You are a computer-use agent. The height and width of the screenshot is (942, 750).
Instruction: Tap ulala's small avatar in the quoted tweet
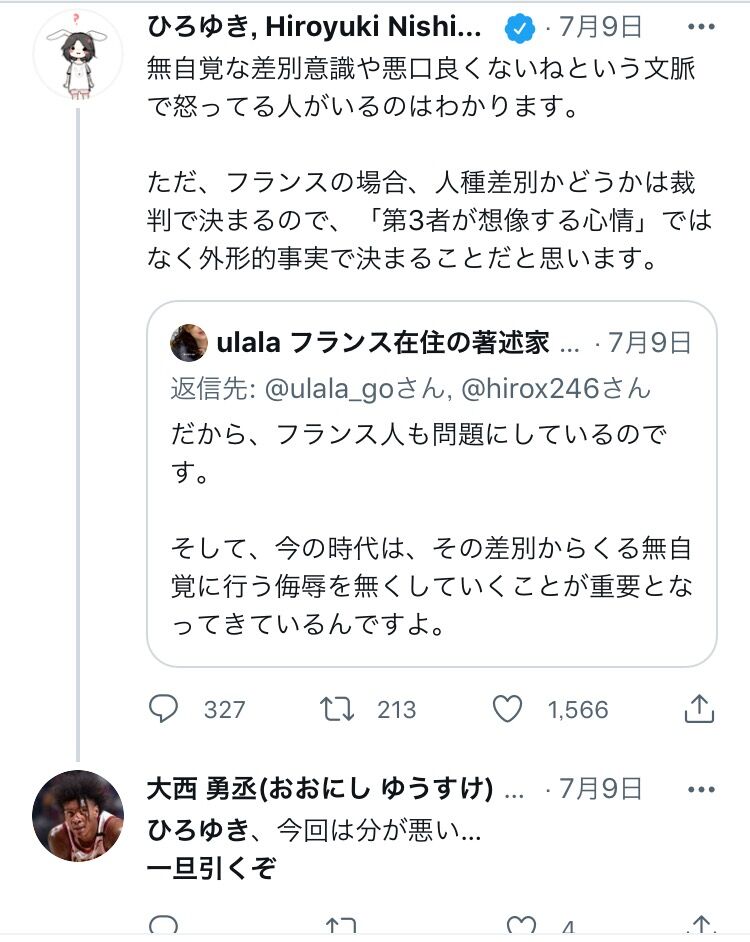coord(188,343)
